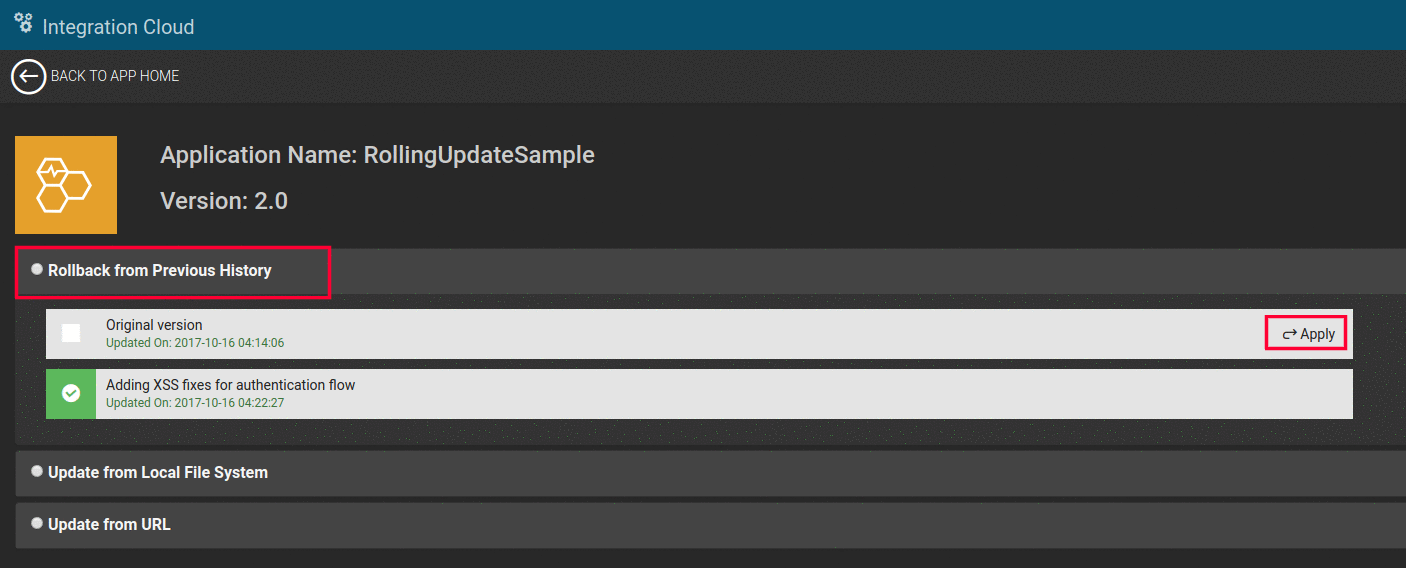The height and width of the screenshot is (568, 1406).
Task: Click the XSS fixes updated timestamp
Action: [195, 403]
